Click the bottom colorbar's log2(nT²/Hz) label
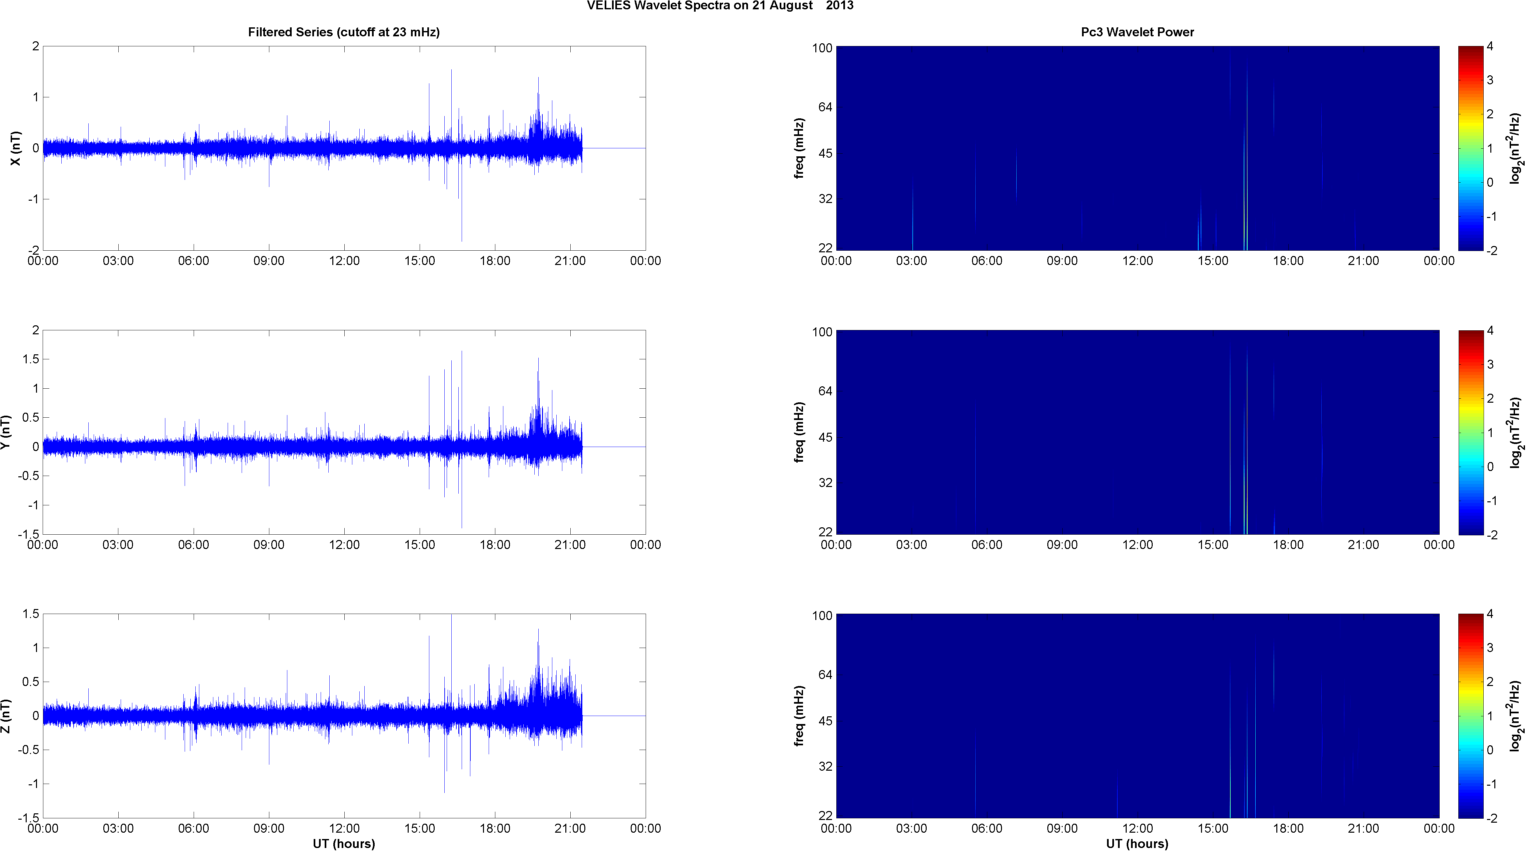 [x=1516, y=716]
